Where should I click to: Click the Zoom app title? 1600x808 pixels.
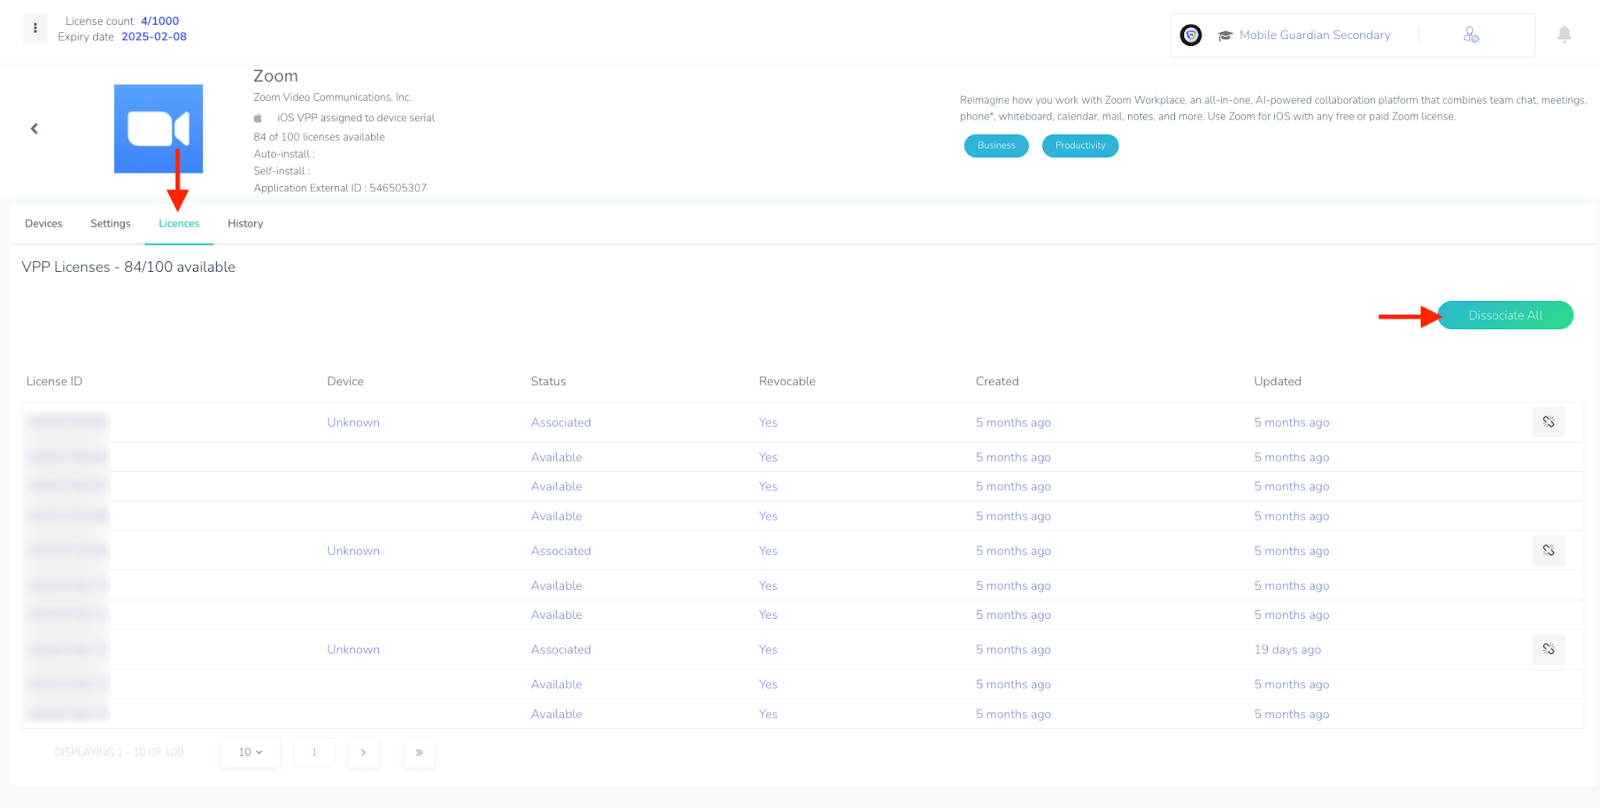click(275, 76)
